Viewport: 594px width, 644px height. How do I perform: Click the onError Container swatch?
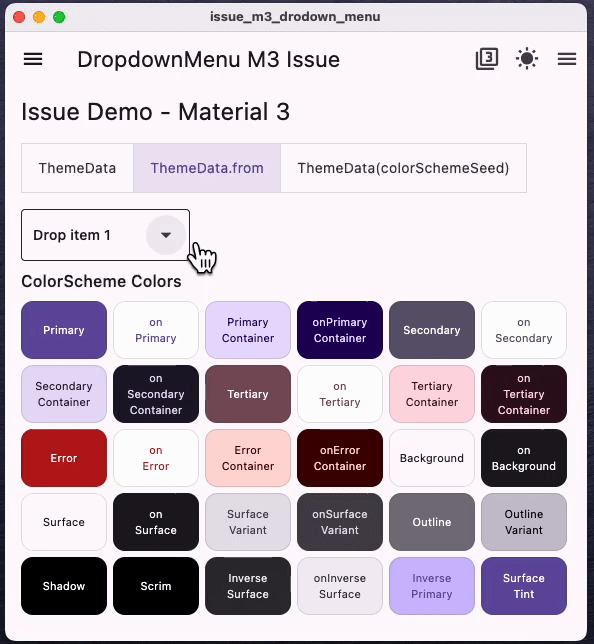(x=340, y=458)
